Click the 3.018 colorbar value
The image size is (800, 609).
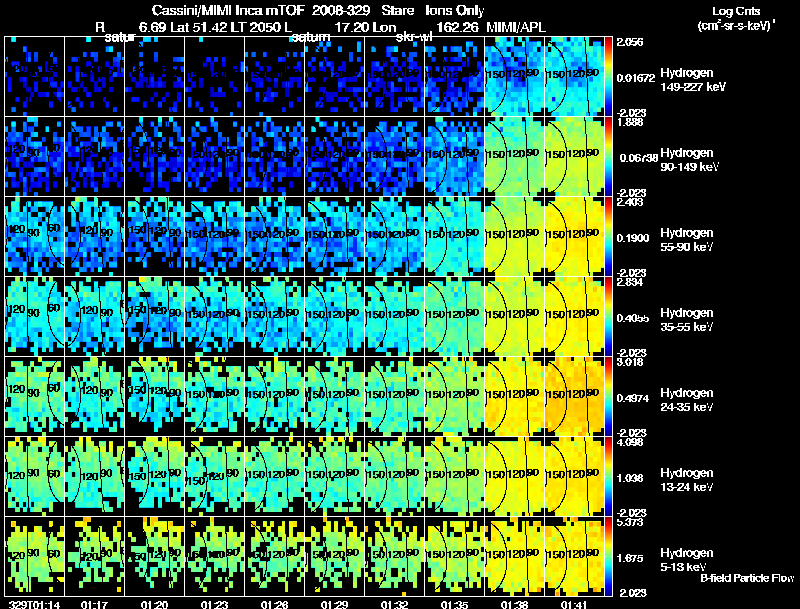point(630,363)
